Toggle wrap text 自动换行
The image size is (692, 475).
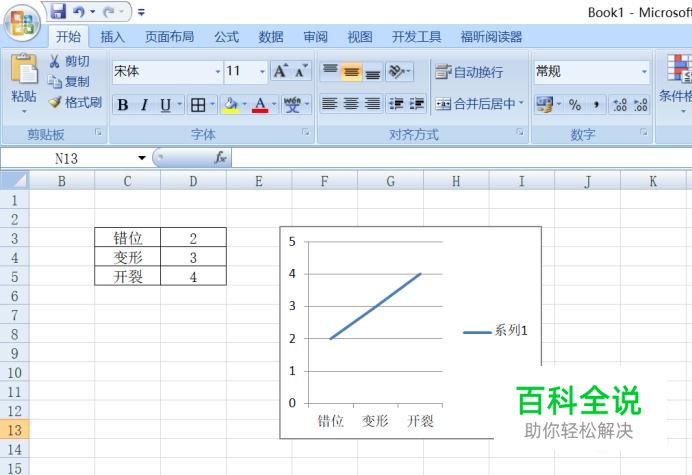coord(469,72)
